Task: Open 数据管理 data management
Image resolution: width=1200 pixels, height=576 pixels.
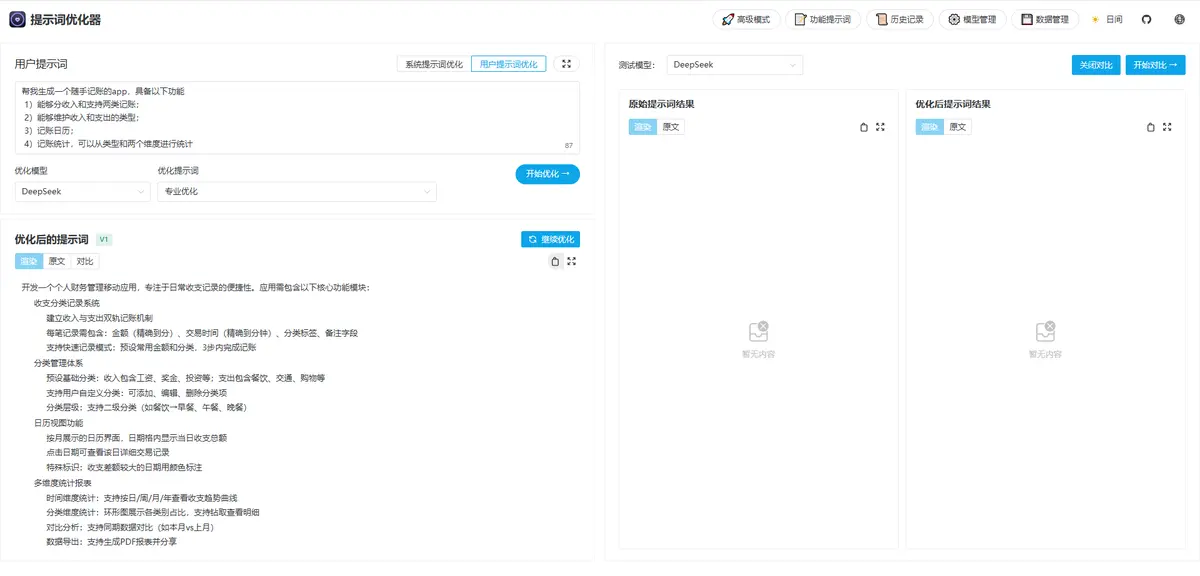Action: (x=1045, y=19)
